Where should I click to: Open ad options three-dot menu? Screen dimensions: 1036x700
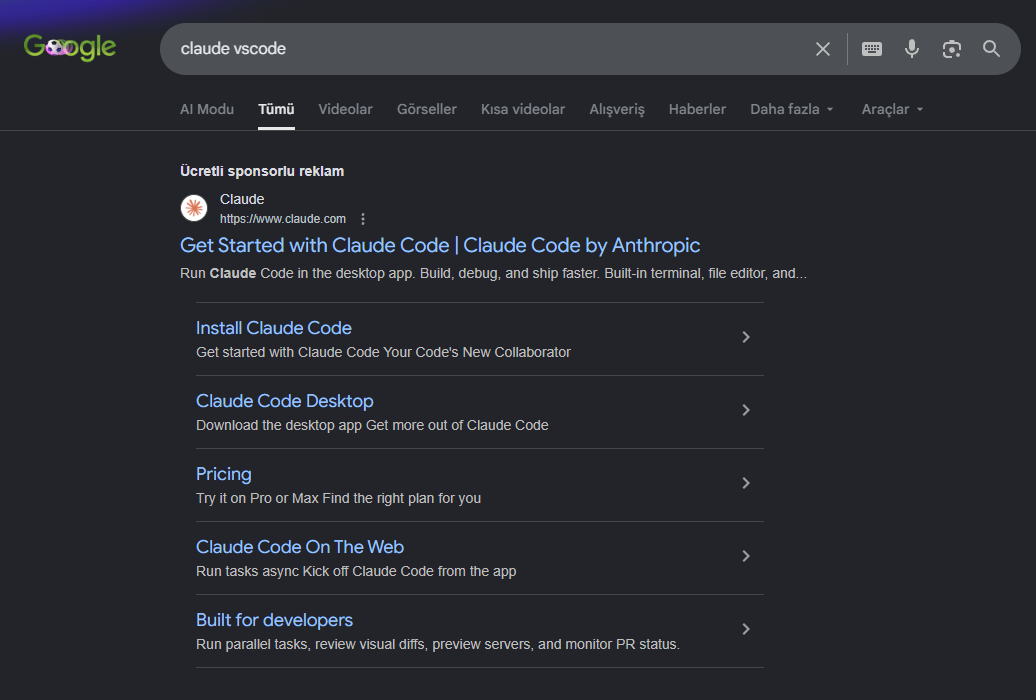click(x=363, y=219)
